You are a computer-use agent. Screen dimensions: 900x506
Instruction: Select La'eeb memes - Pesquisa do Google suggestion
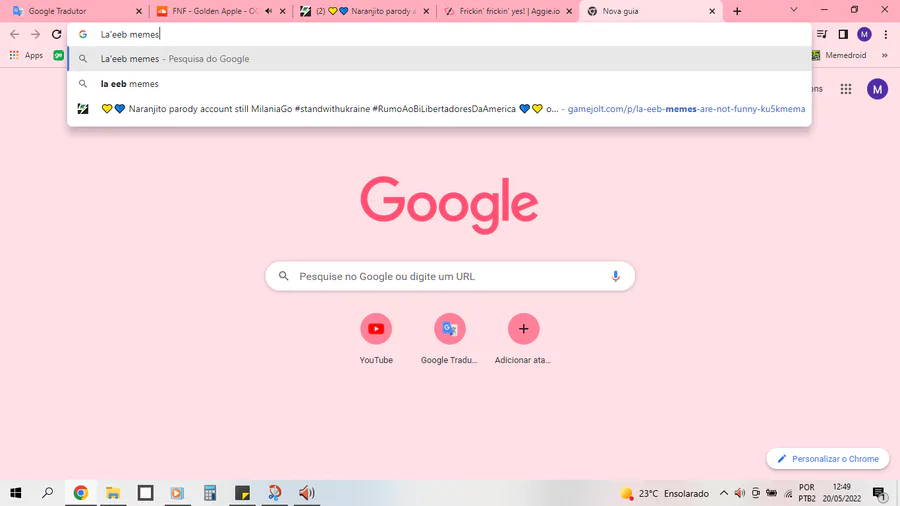[x=439, y=59]
